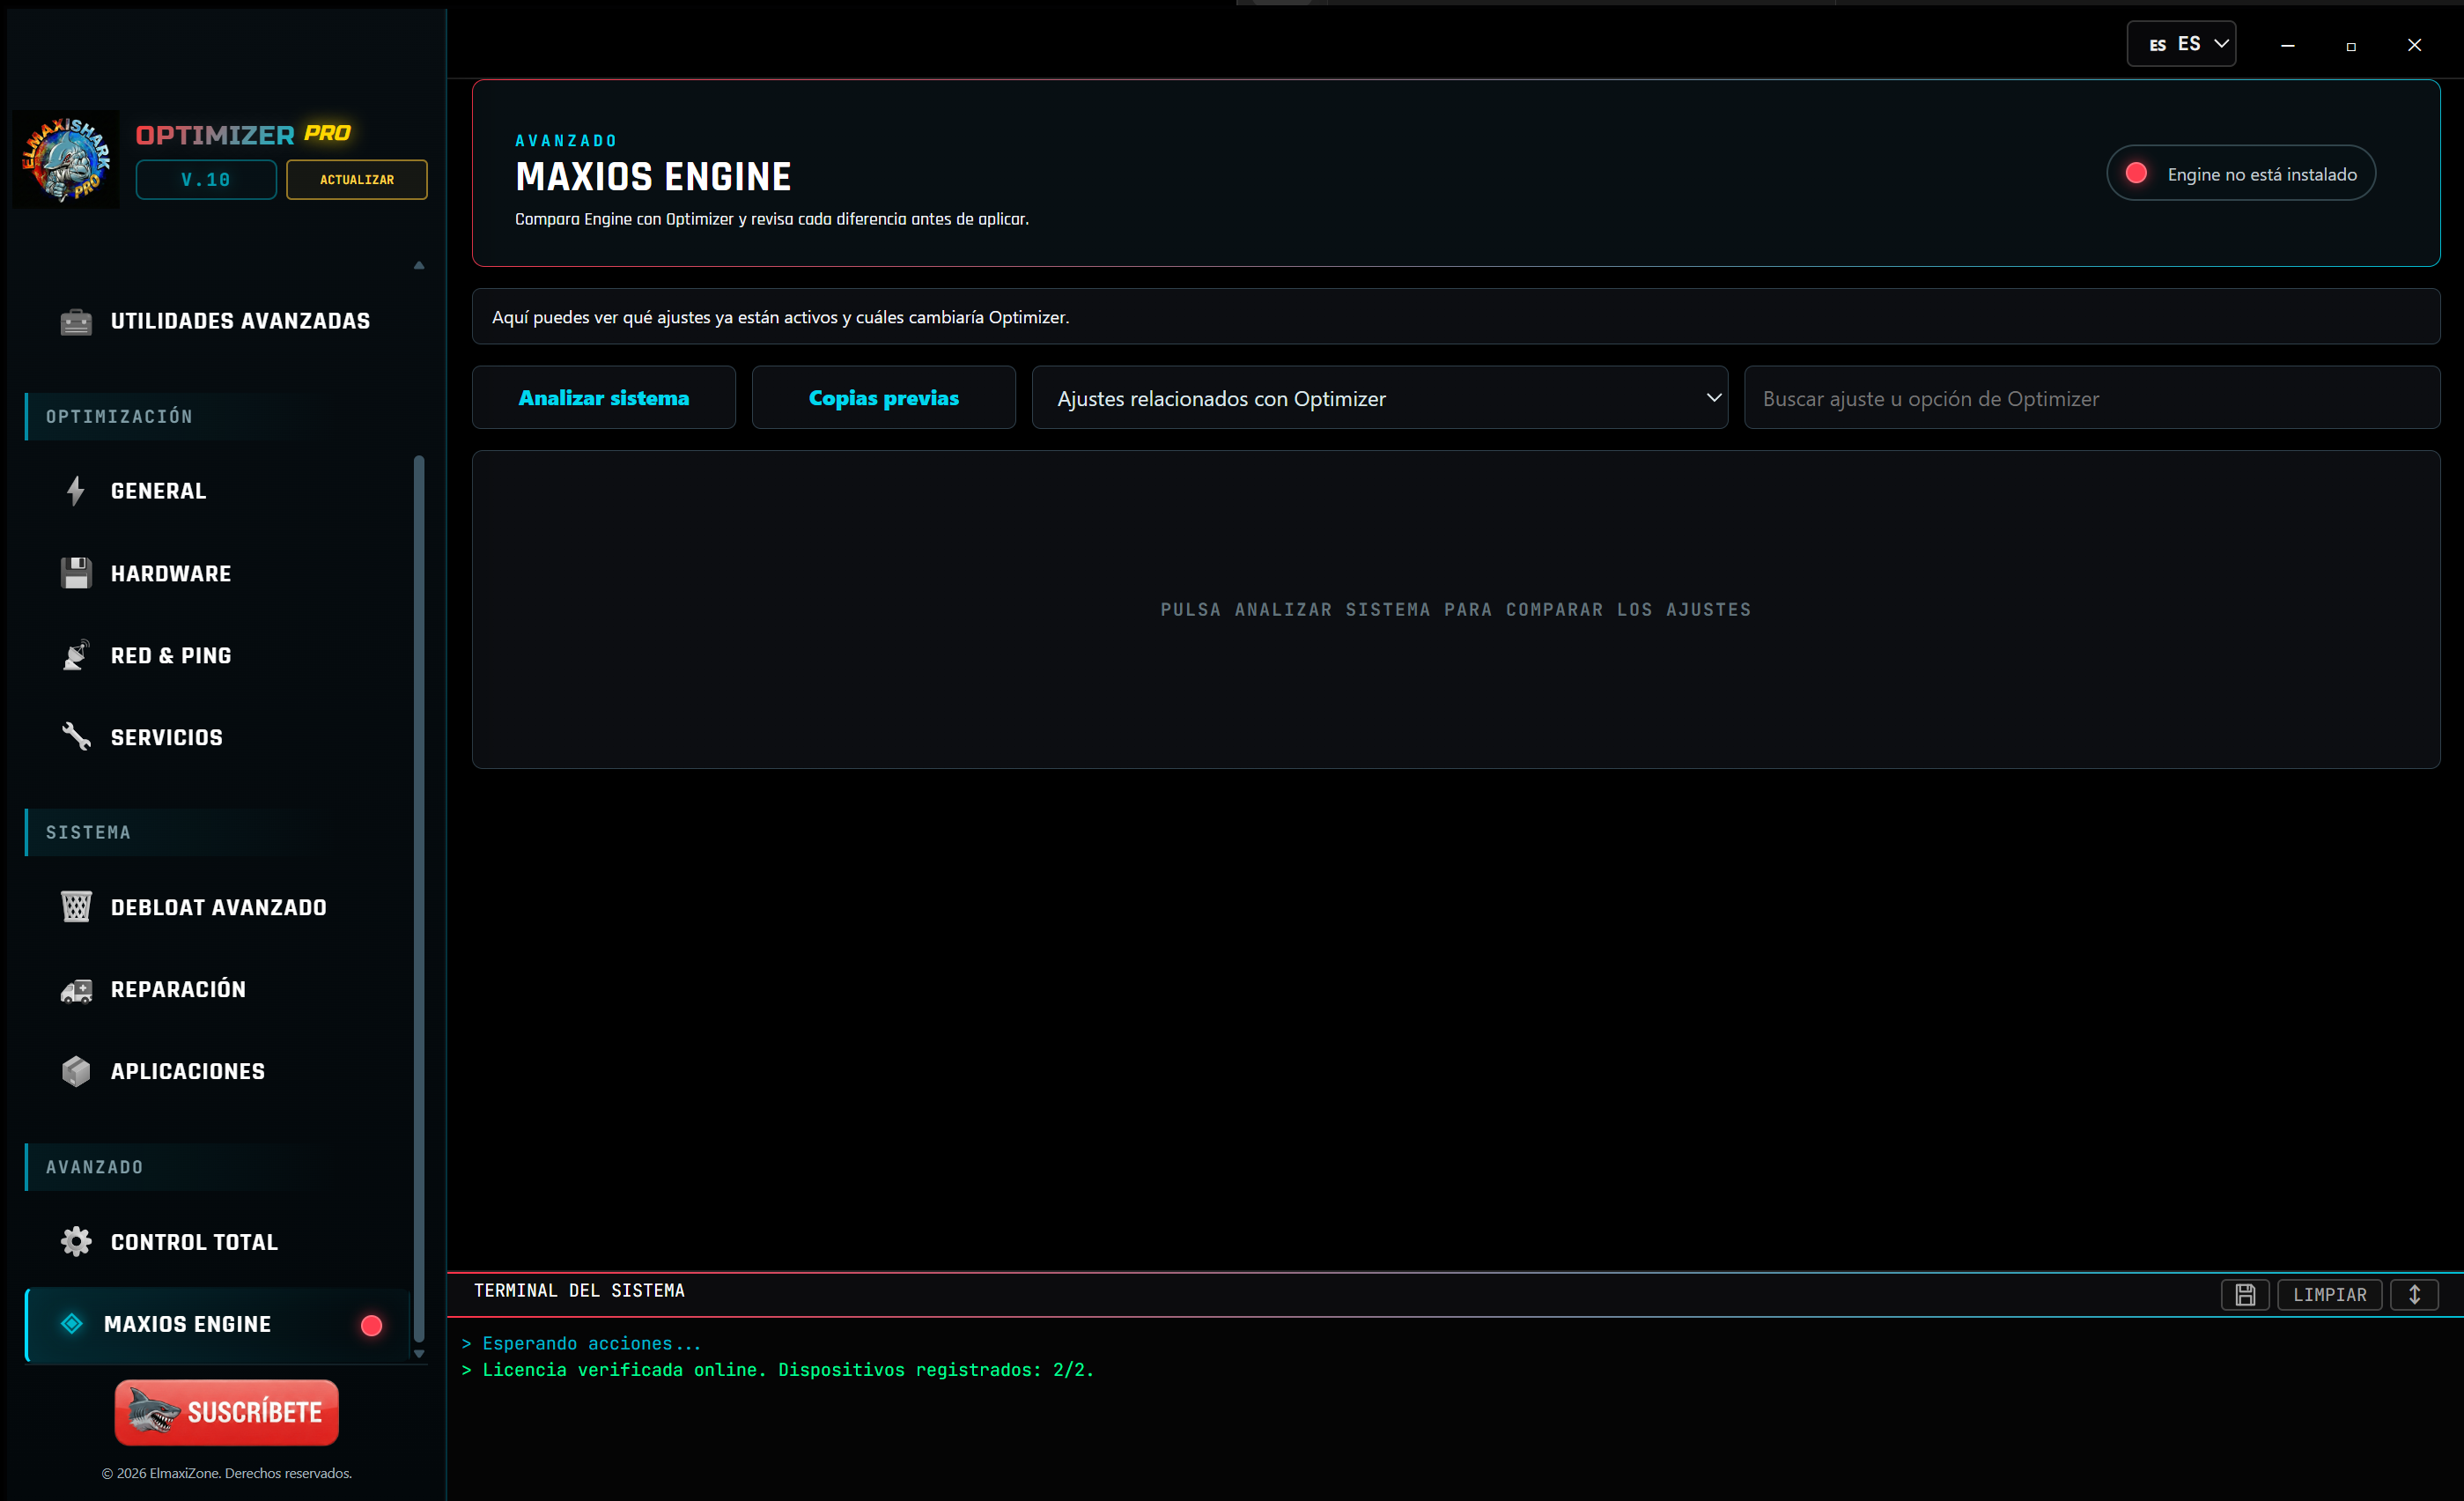Toggle terminal height with arrows icon
The image size is (2464, 1501).
click(x=2414, y=1295)
